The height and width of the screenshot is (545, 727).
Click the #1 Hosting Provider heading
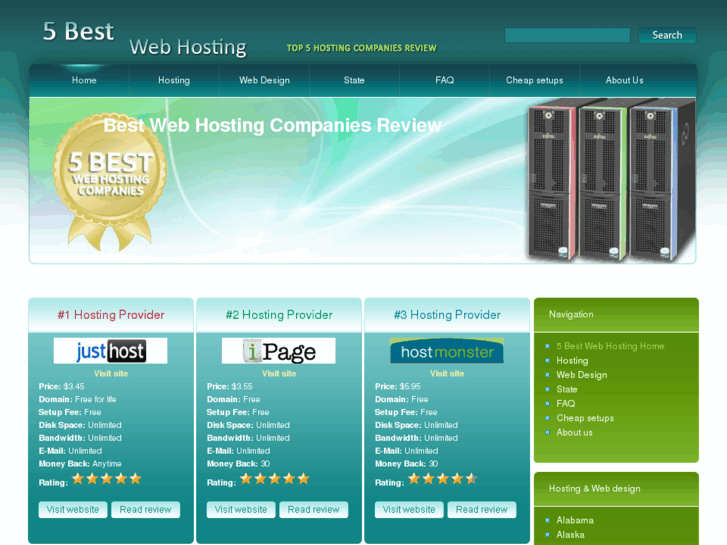(111, 315)
